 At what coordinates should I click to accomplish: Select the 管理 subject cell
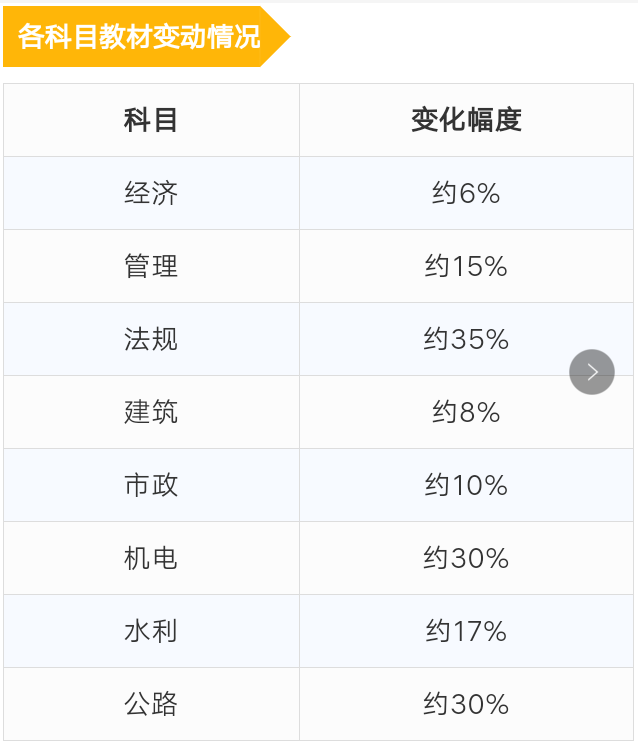click(x=151, y=266)
